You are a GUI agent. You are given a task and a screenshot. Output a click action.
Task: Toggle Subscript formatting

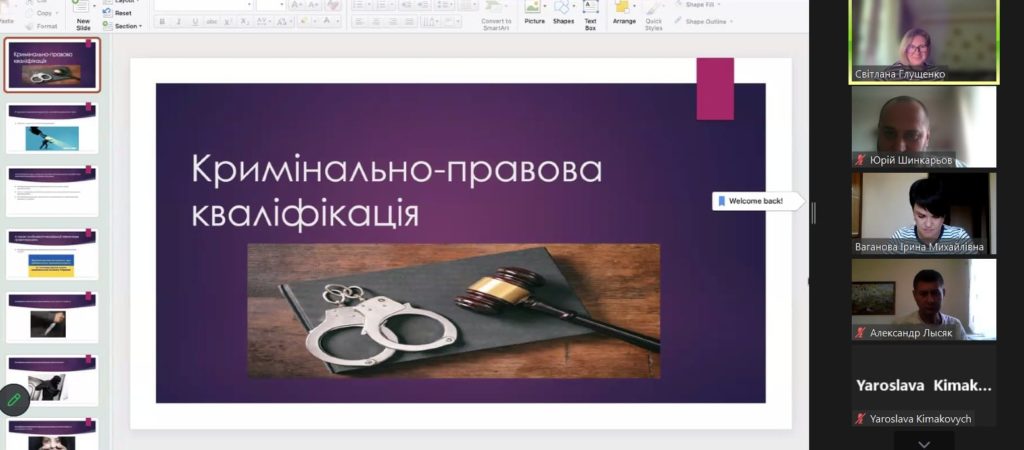point(244,22)
